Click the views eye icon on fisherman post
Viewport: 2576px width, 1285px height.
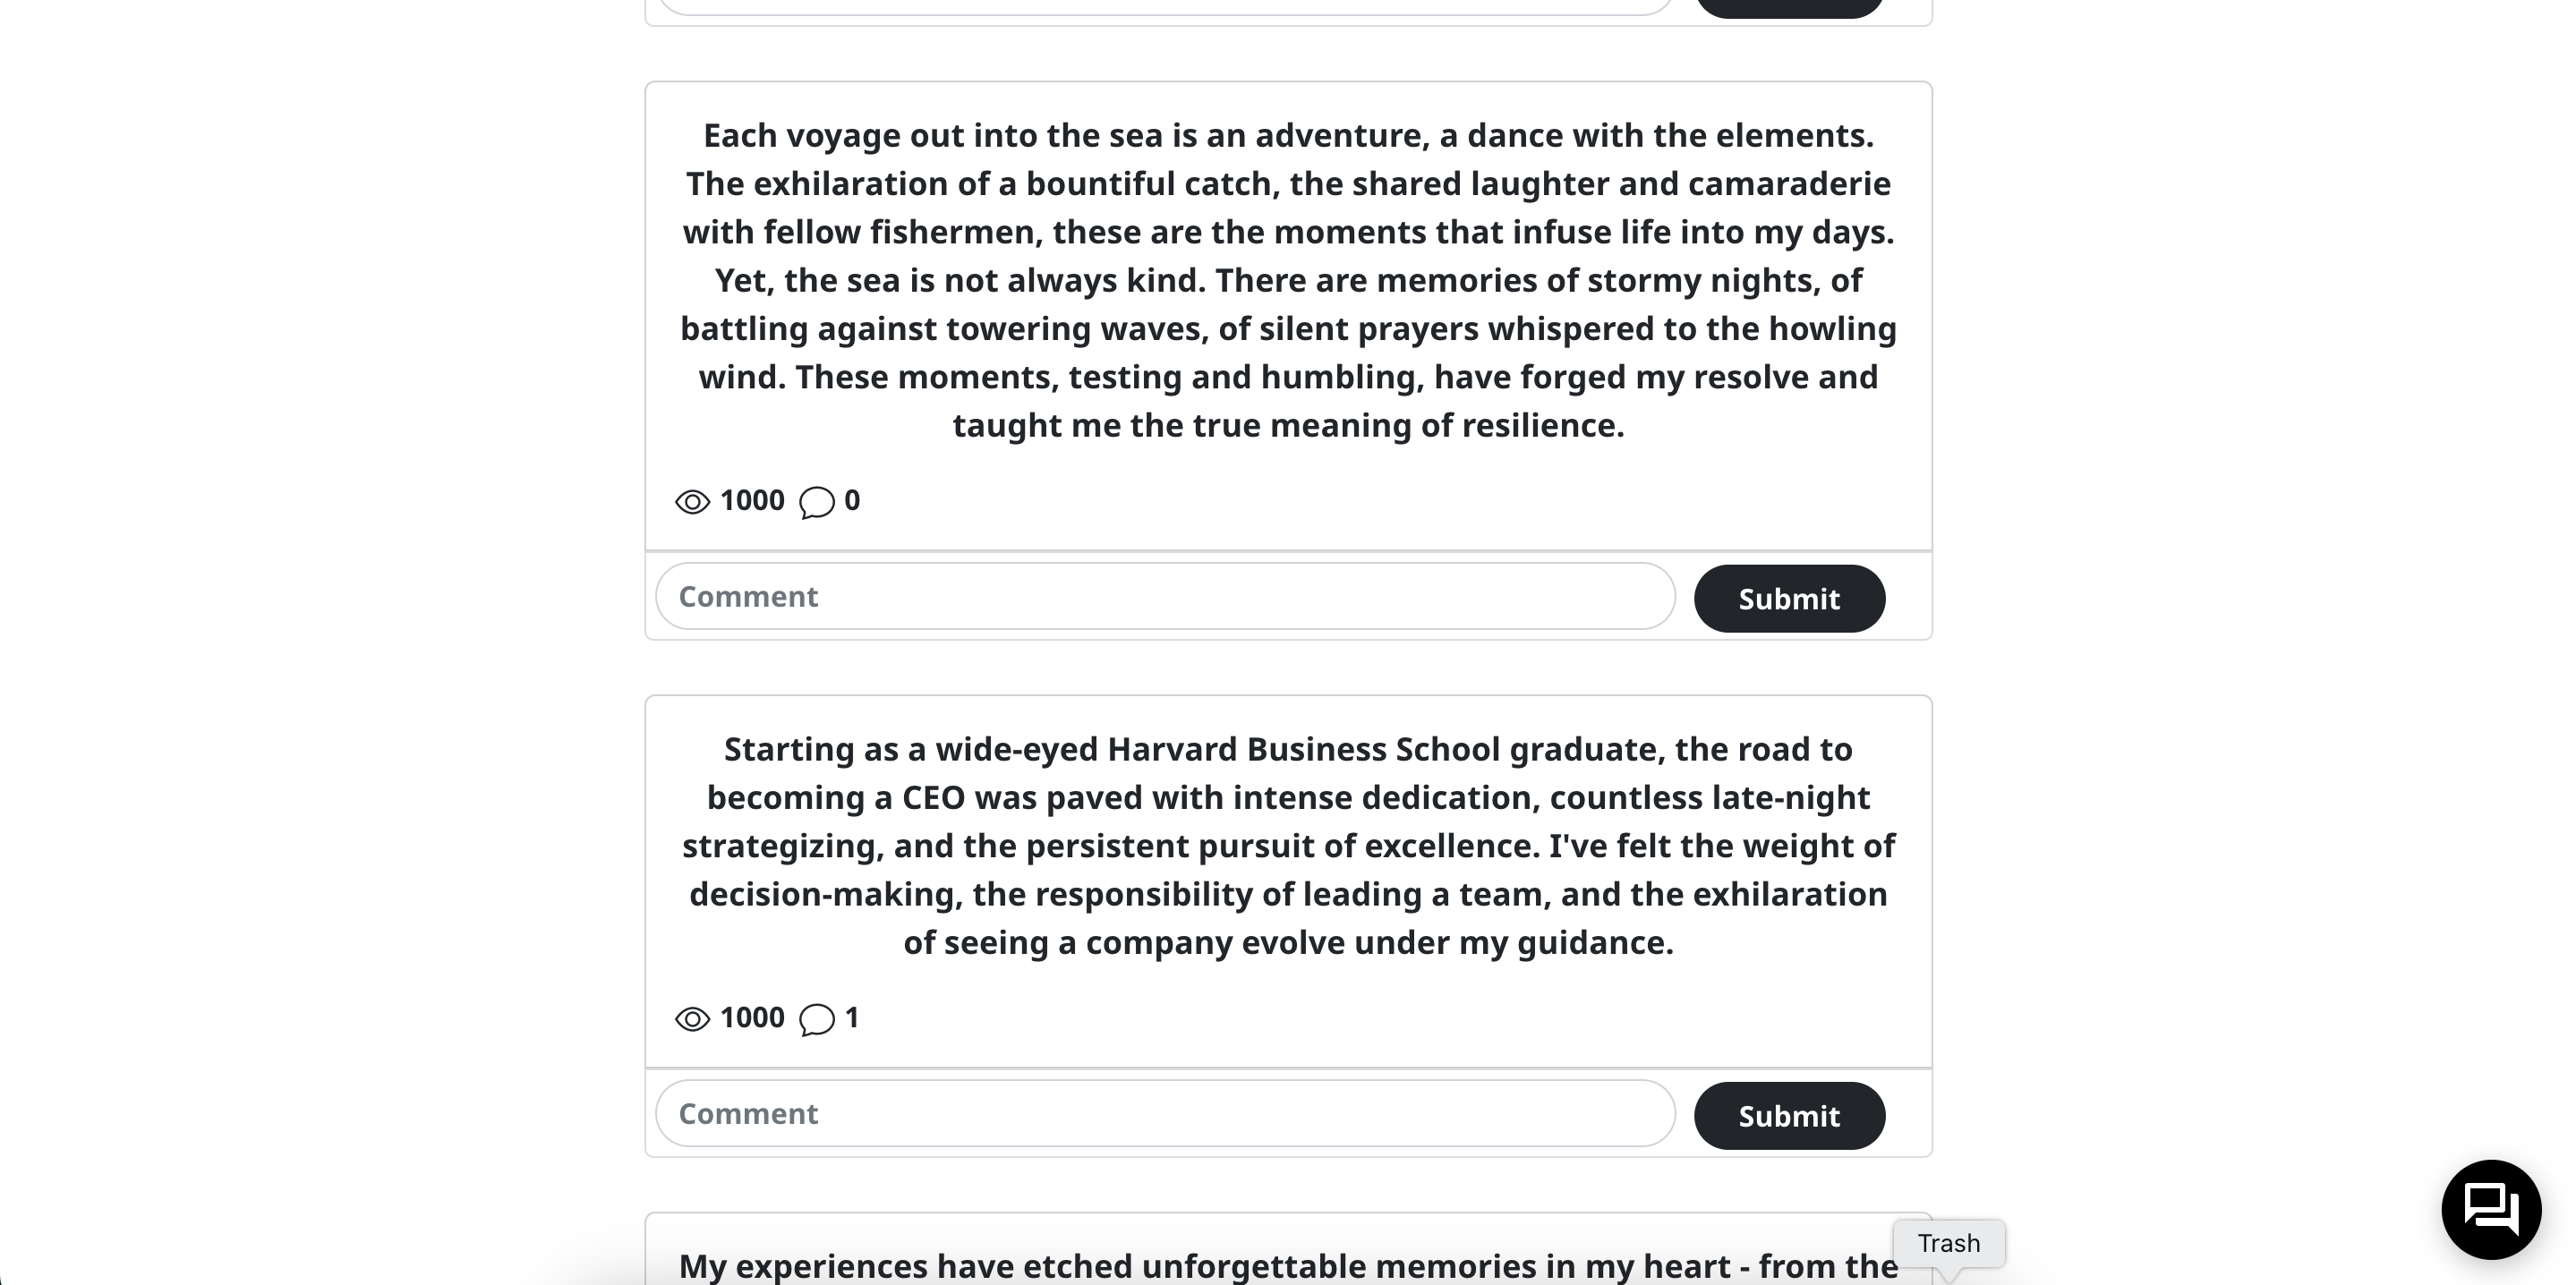pos(692,501)
